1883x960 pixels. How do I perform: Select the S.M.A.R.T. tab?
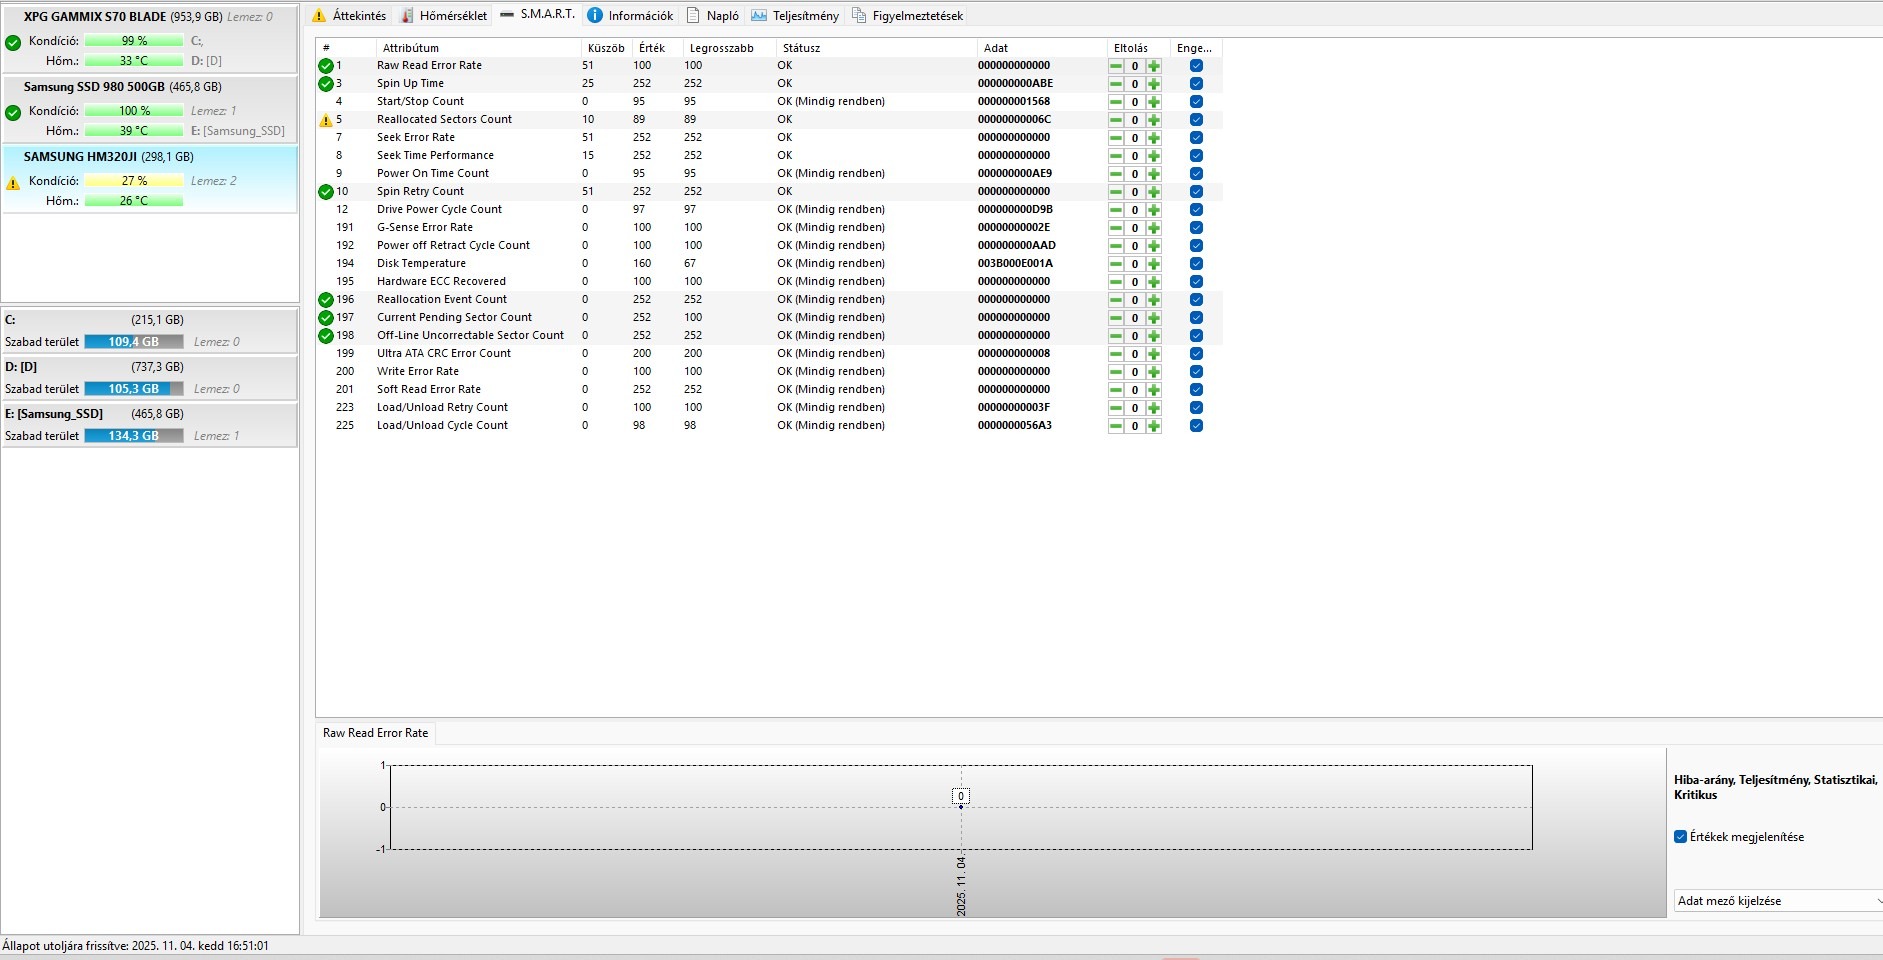tap(537, 14)
